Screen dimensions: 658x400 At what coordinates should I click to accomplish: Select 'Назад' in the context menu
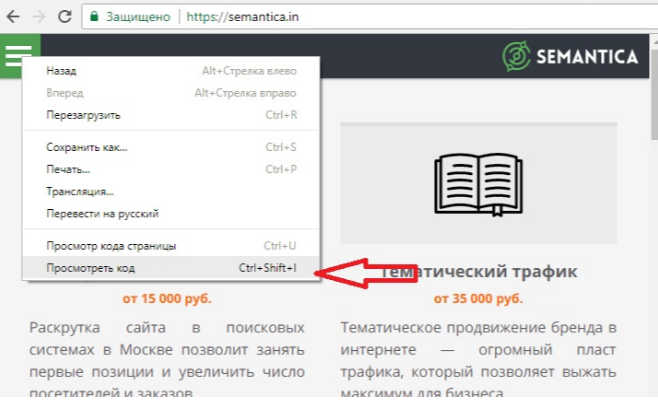62,71
